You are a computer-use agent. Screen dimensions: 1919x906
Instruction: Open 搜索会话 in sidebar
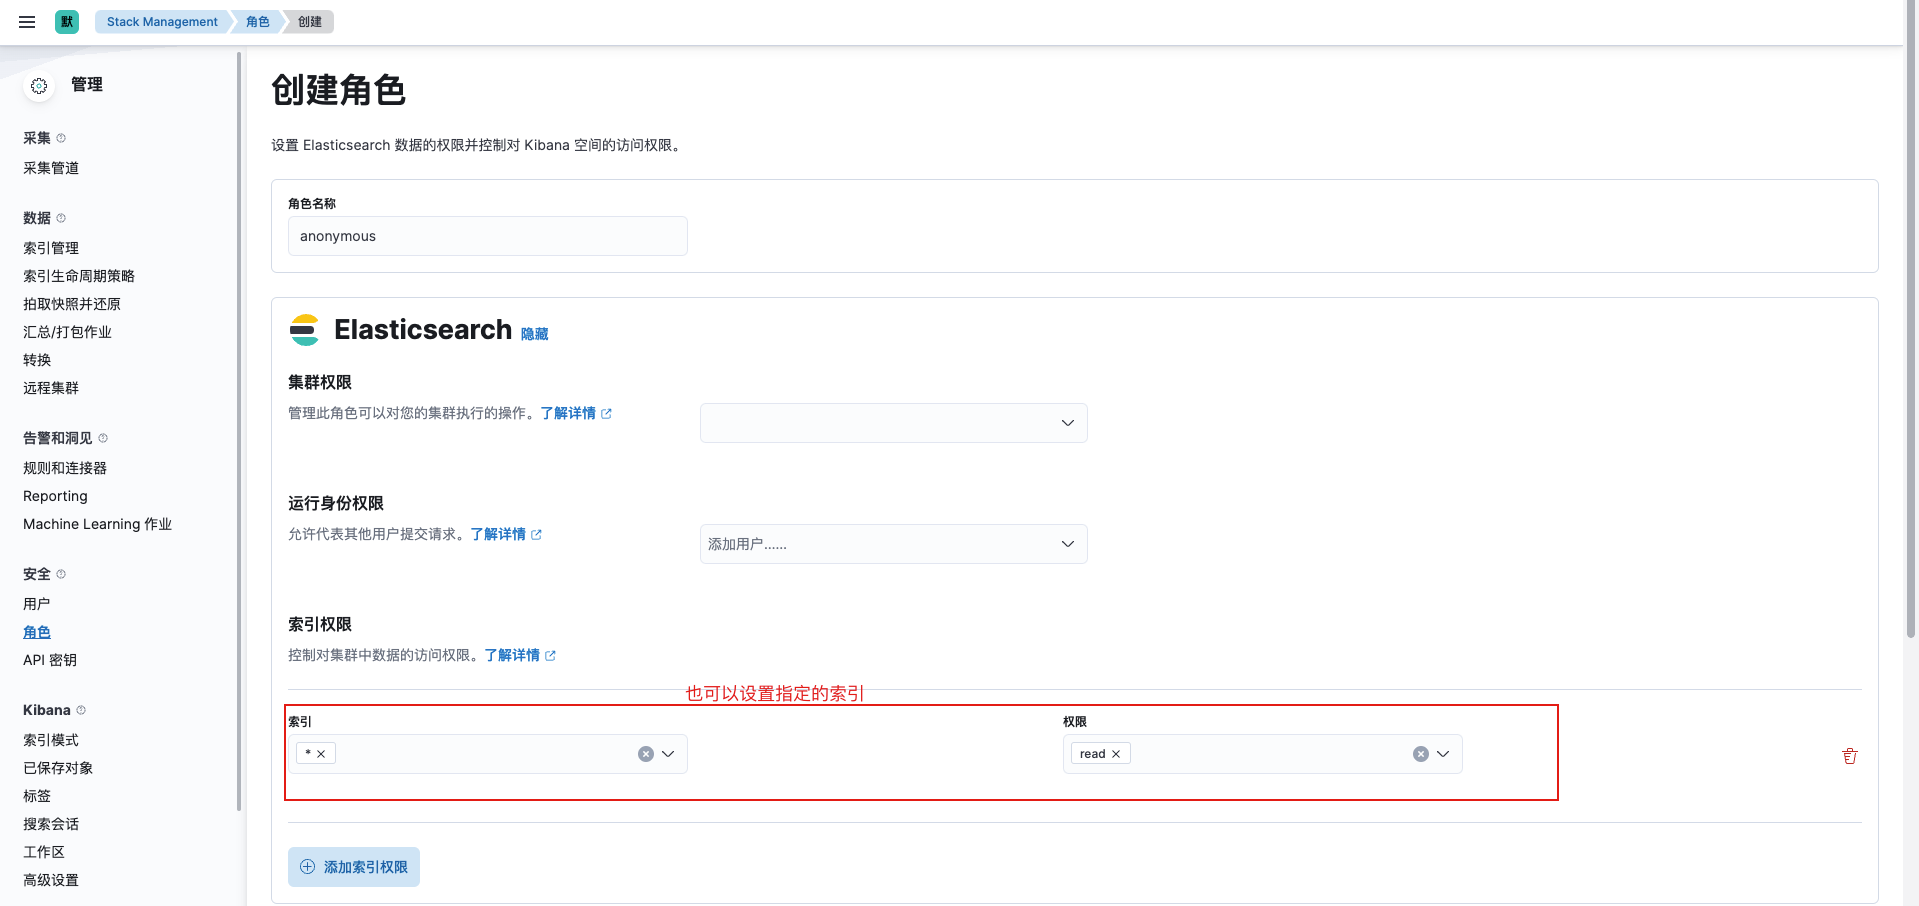[51, 824]
